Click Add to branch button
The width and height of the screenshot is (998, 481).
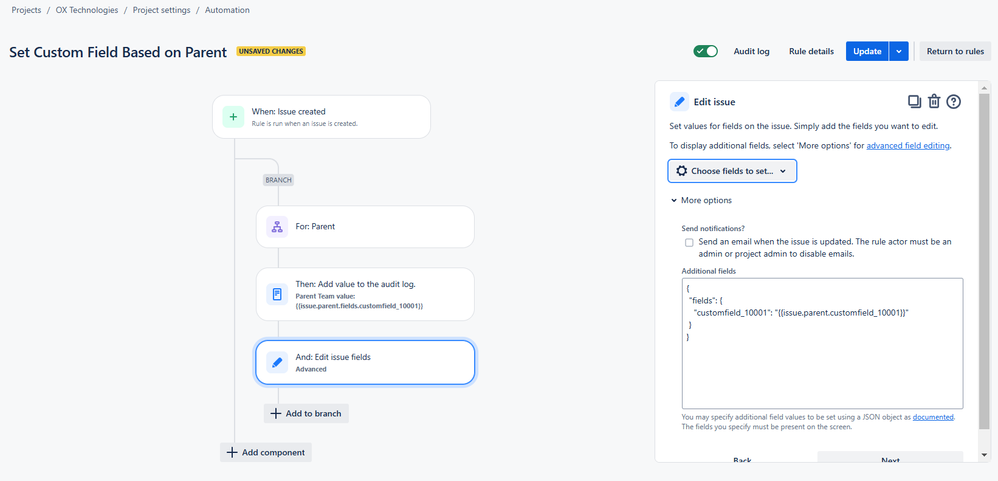(x=306, y=414)
